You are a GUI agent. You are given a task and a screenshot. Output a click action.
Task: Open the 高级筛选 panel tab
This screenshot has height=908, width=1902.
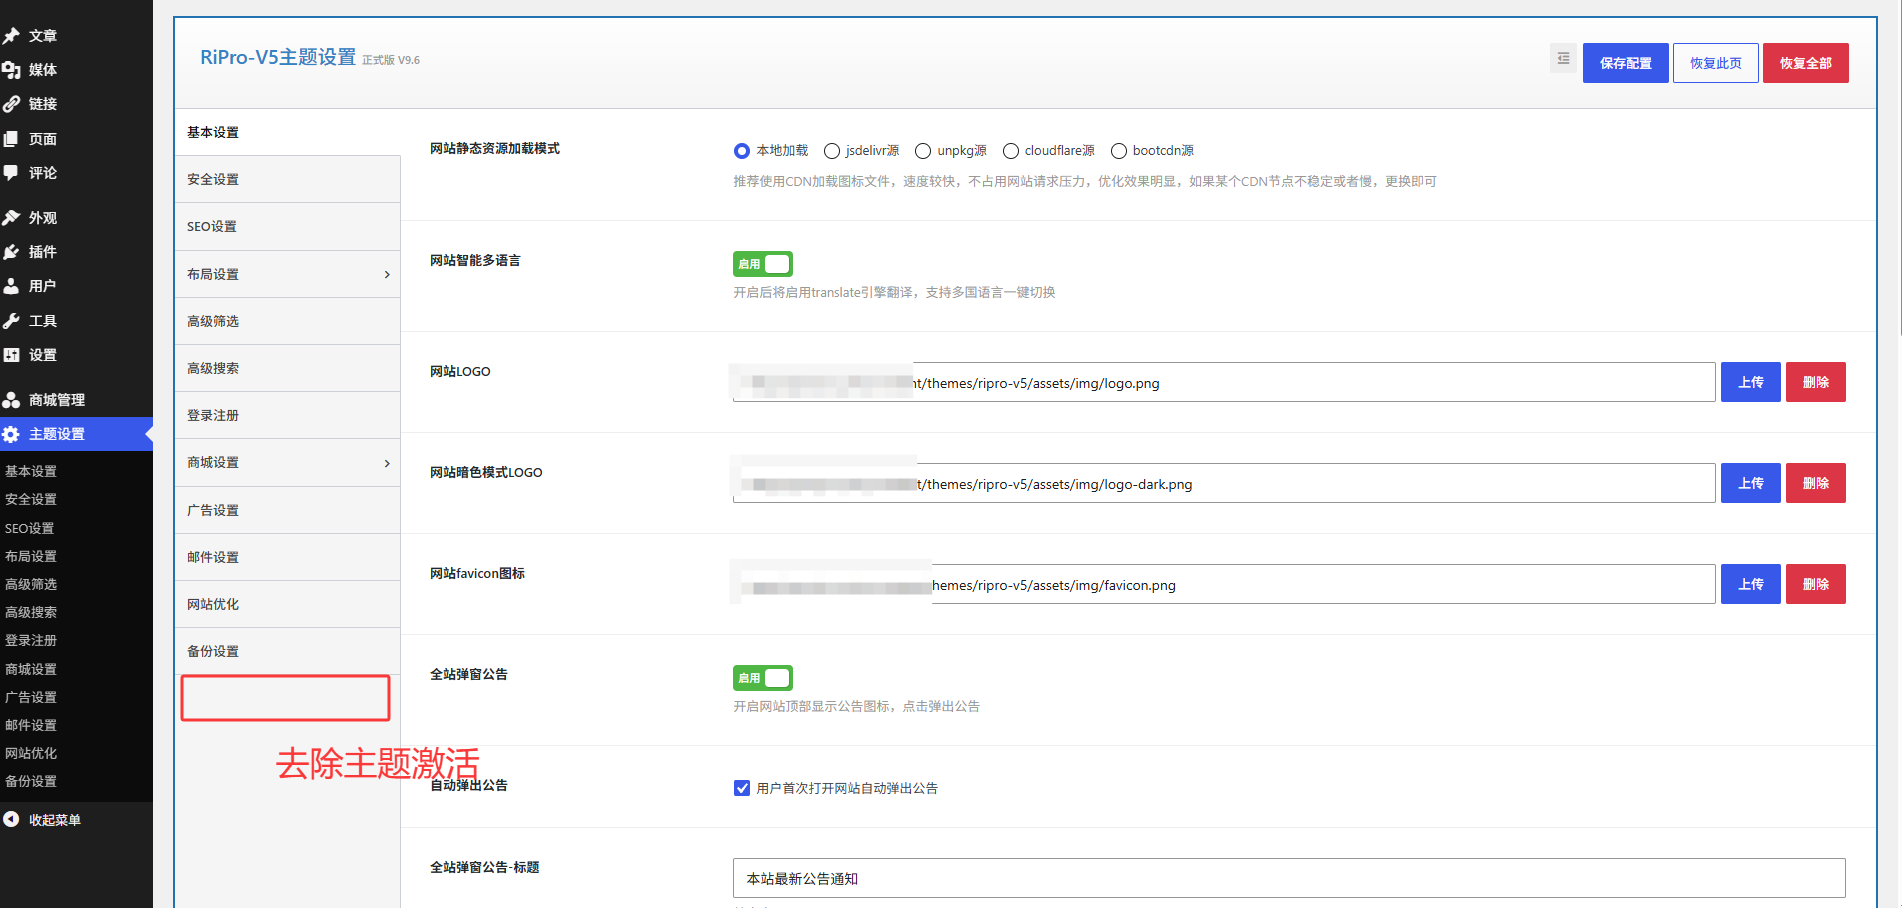(x=288, y=322)
